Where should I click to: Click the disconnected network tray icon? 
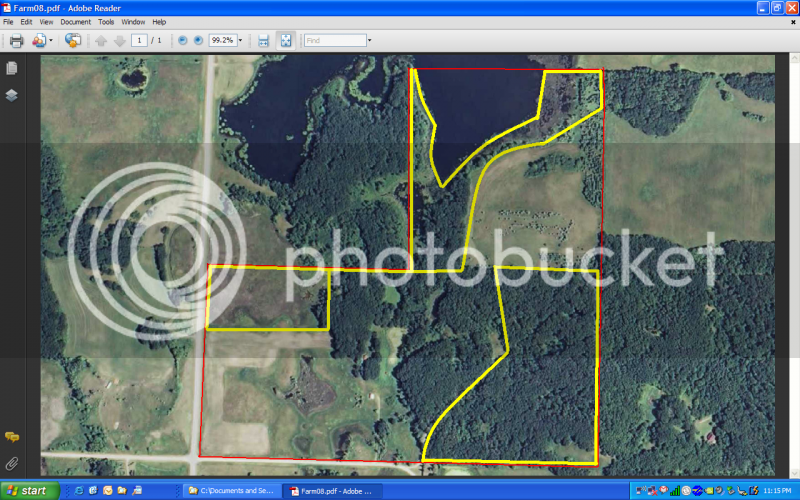[x=653, y=491]
